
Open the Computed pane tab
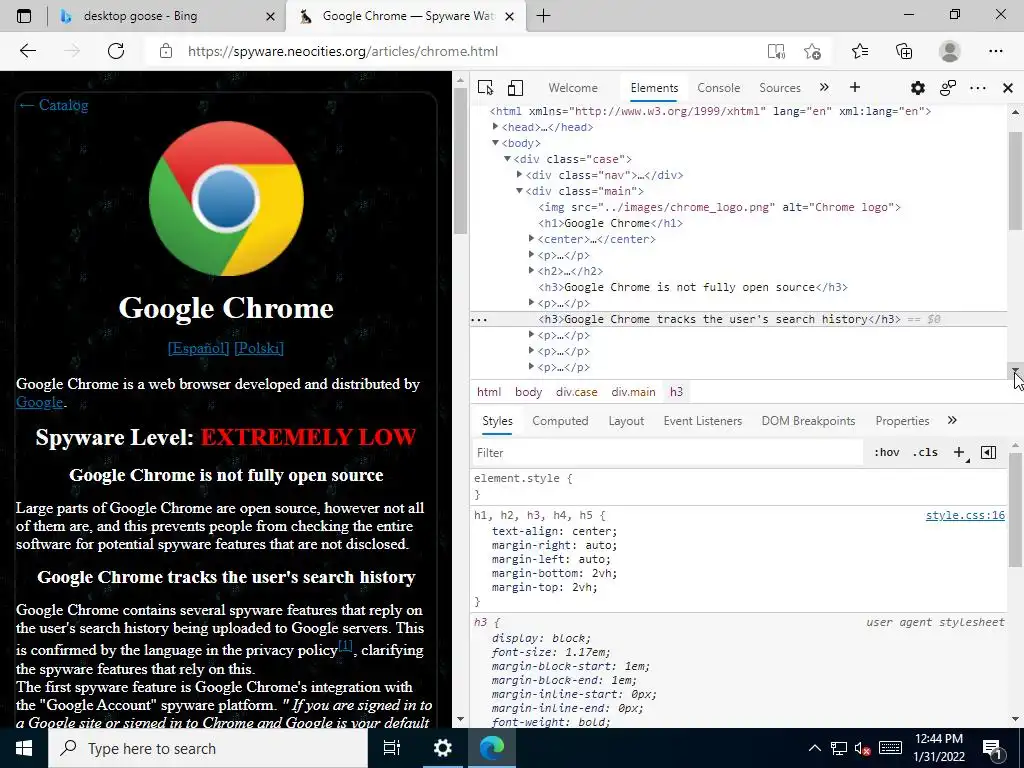[560, 421]
